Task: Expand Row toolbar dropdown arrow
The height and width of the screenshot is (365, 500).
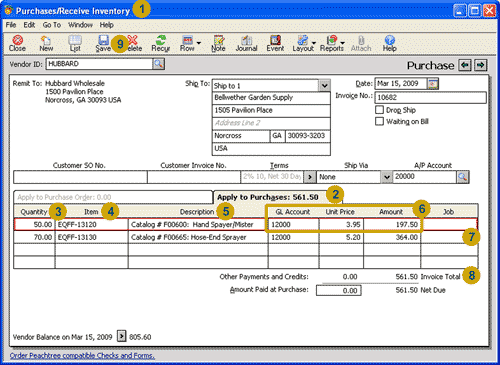Action: click(199, 43)
